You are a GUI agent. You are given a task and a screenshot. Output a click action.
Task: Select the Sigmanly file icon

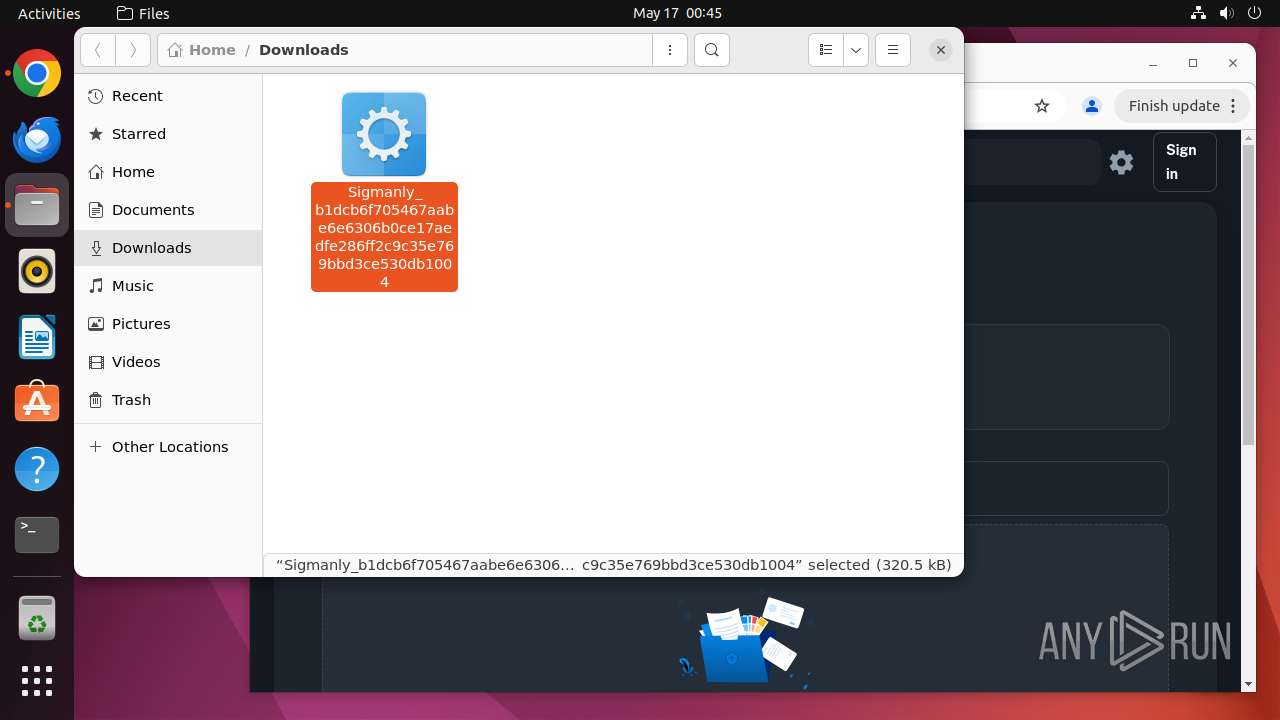384,134
